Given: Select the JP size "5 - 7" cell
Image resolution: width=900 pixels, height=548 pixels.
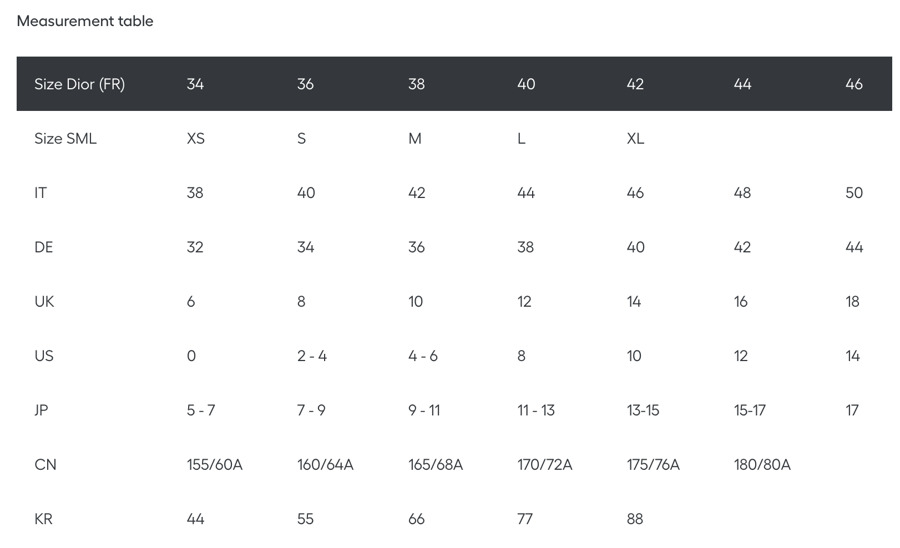Looking at the screenshot, I should click(201, 410).
